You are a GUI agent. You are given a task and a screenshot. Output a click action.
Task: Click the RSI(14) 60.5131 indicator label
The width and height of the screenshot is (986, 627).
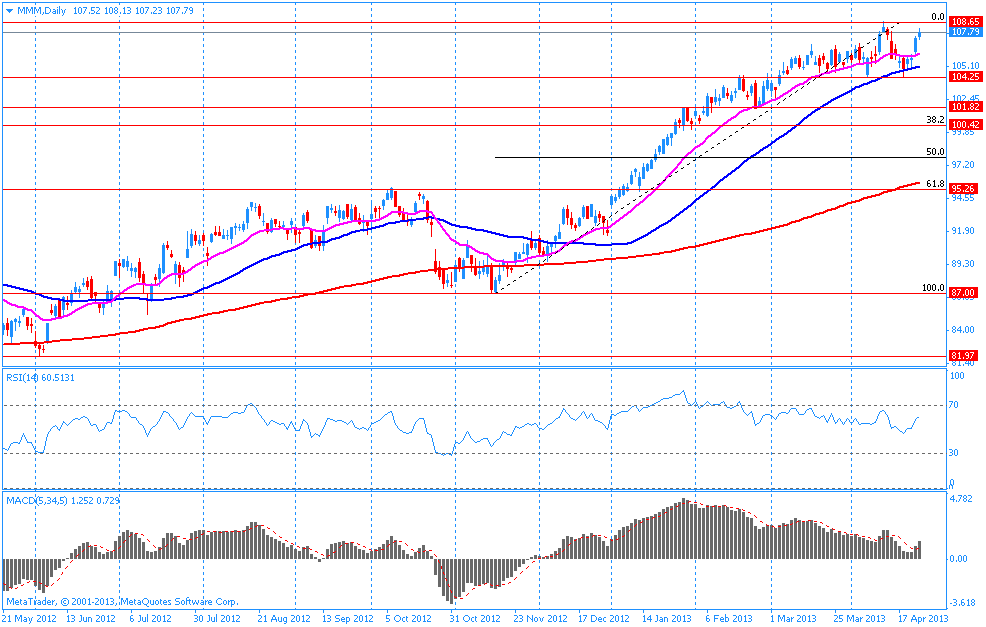coord(40,377)
